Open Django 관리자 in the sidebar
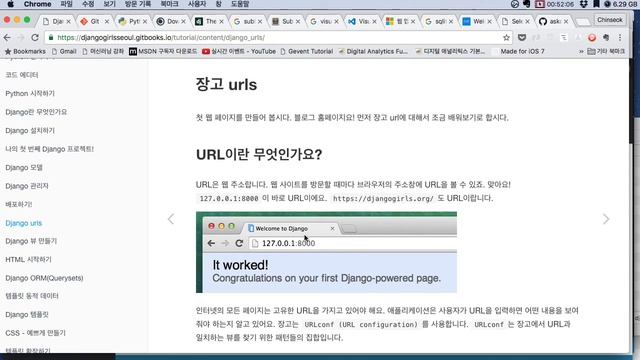640x360 pixels. [x=27, y=186]
